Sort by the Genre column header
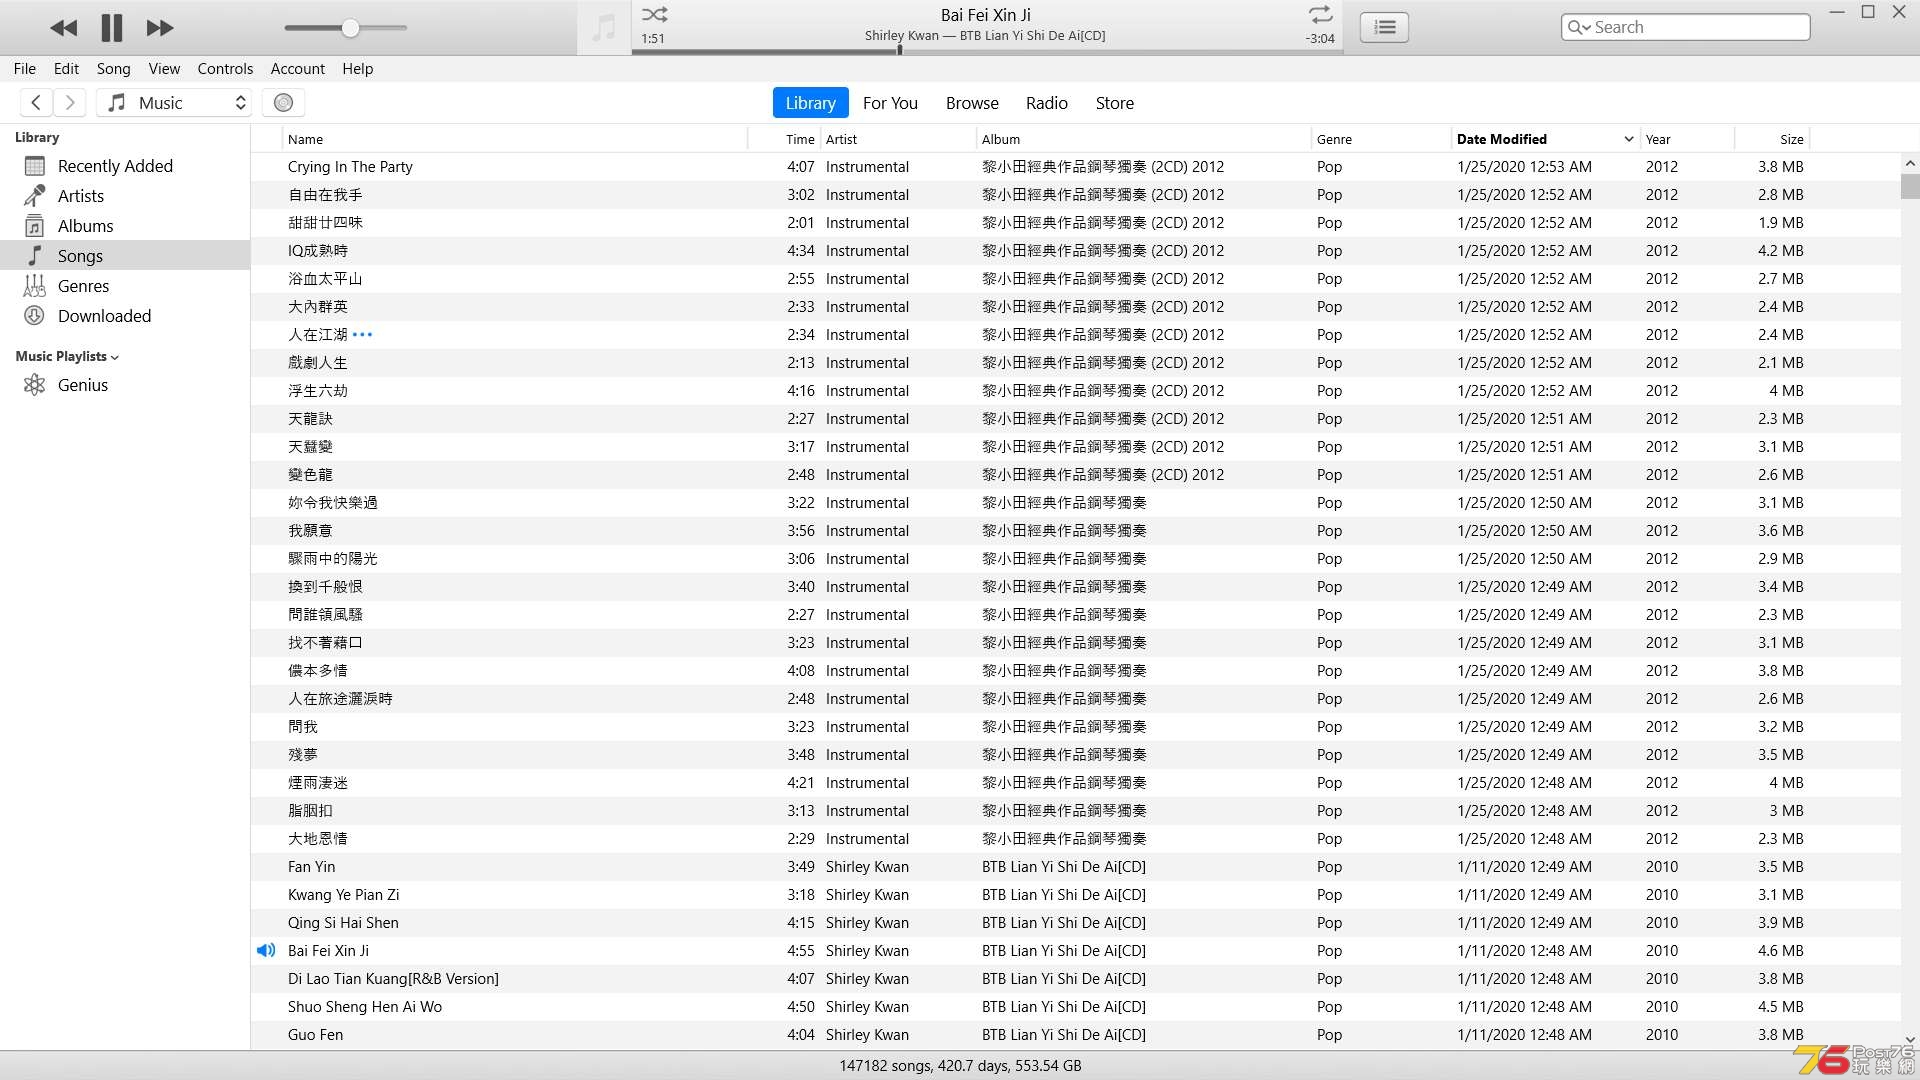Viewport: 1920px width, 1080px height. pos(1380,139)
